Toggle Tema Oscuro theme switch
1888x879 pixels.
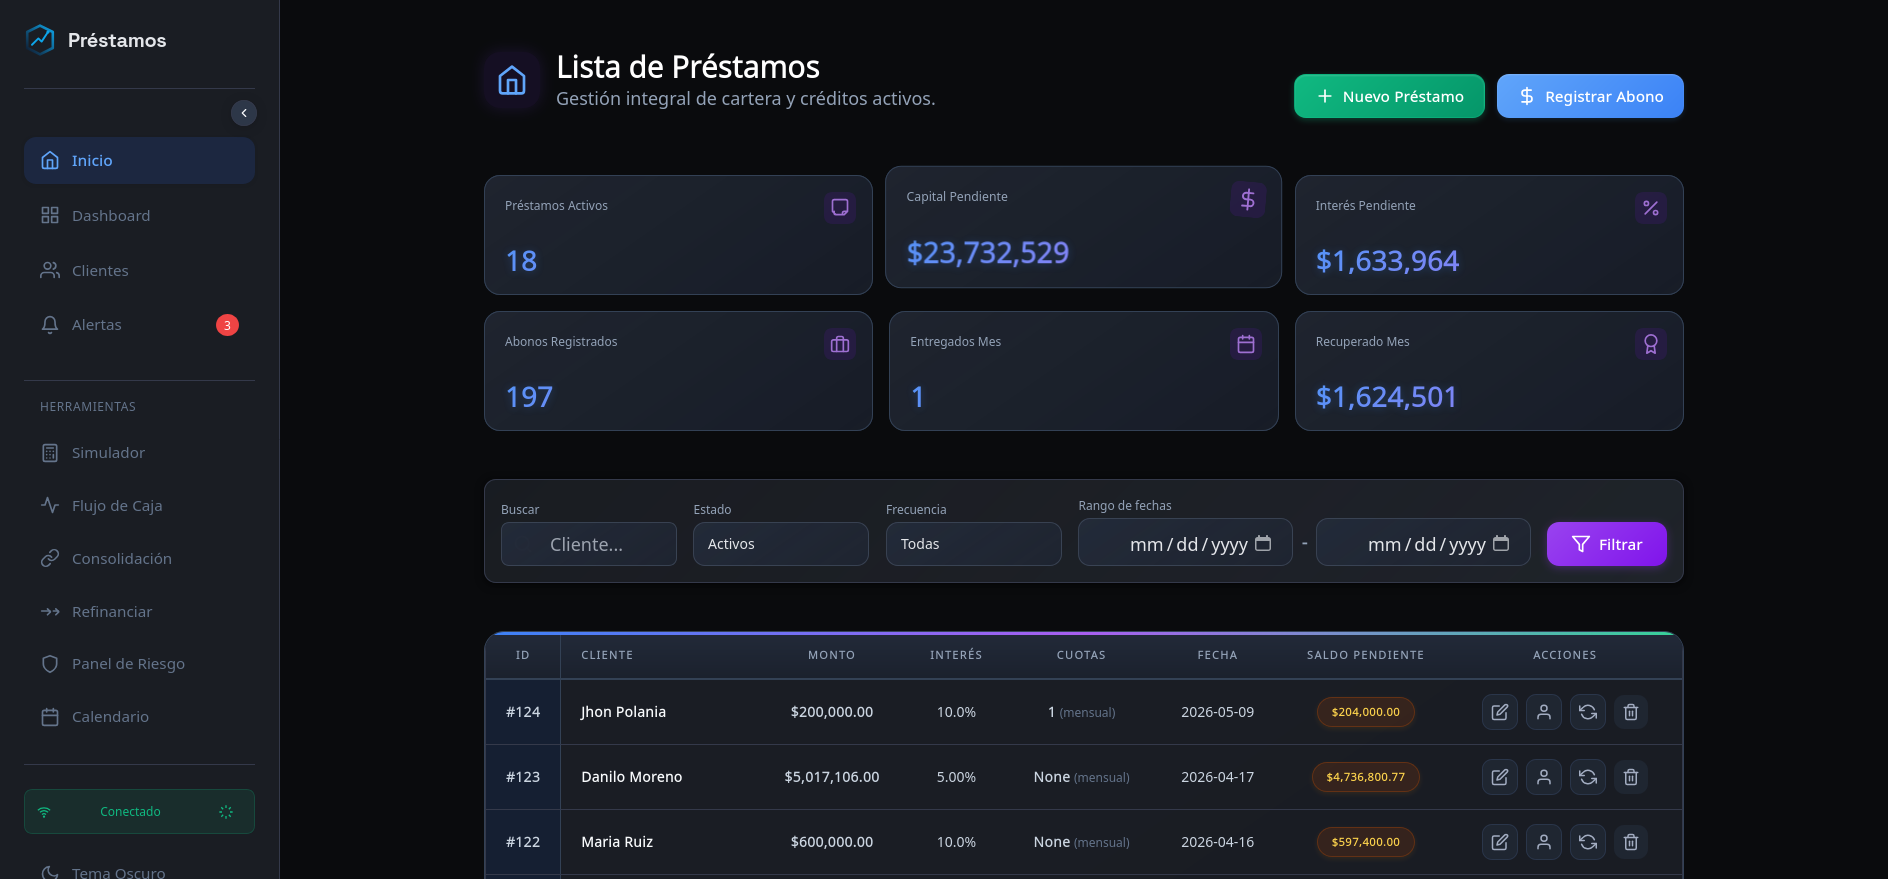click(x=139, y=872)
